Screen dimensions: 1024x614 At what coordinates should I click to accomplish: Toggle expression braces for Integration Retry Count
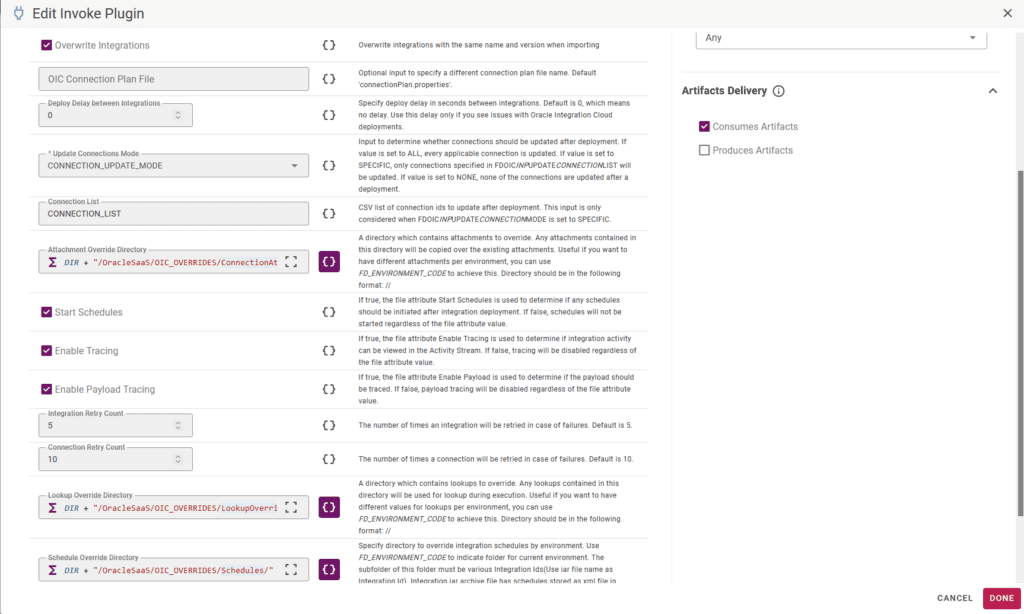[x=328, y=425]
